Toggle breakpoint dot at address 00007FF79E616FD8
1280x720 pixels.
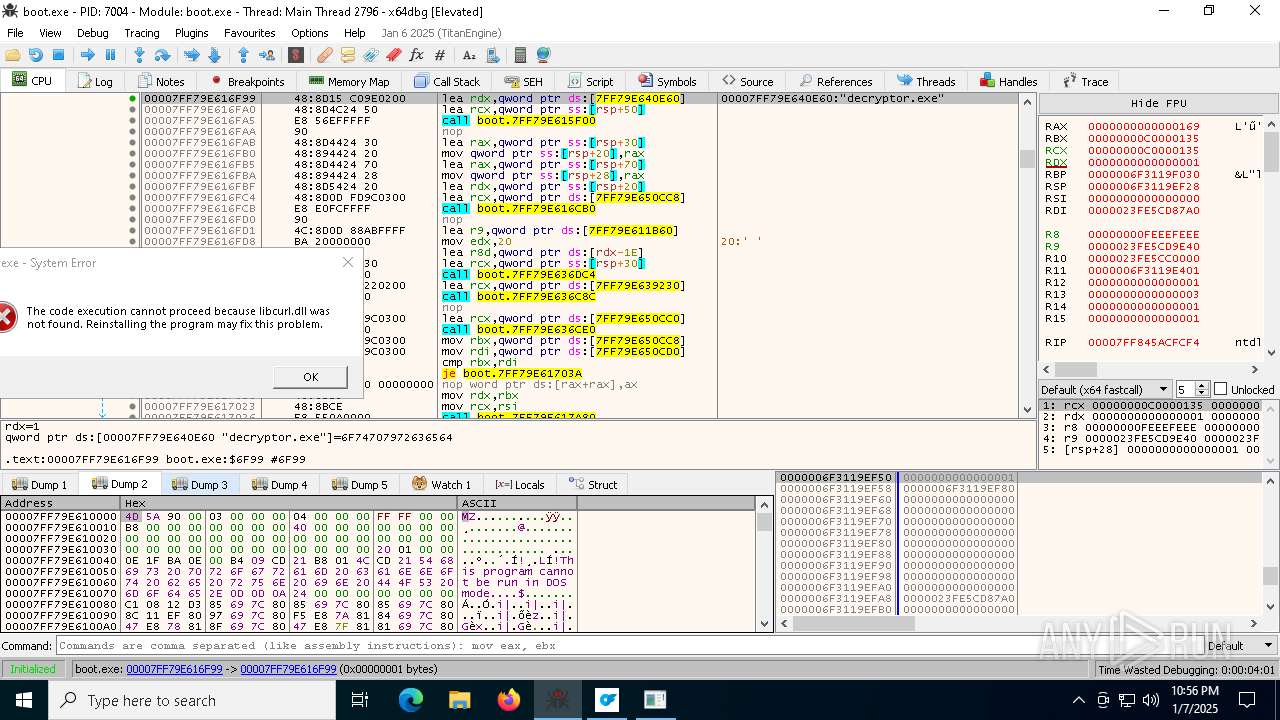click(132, 241)
